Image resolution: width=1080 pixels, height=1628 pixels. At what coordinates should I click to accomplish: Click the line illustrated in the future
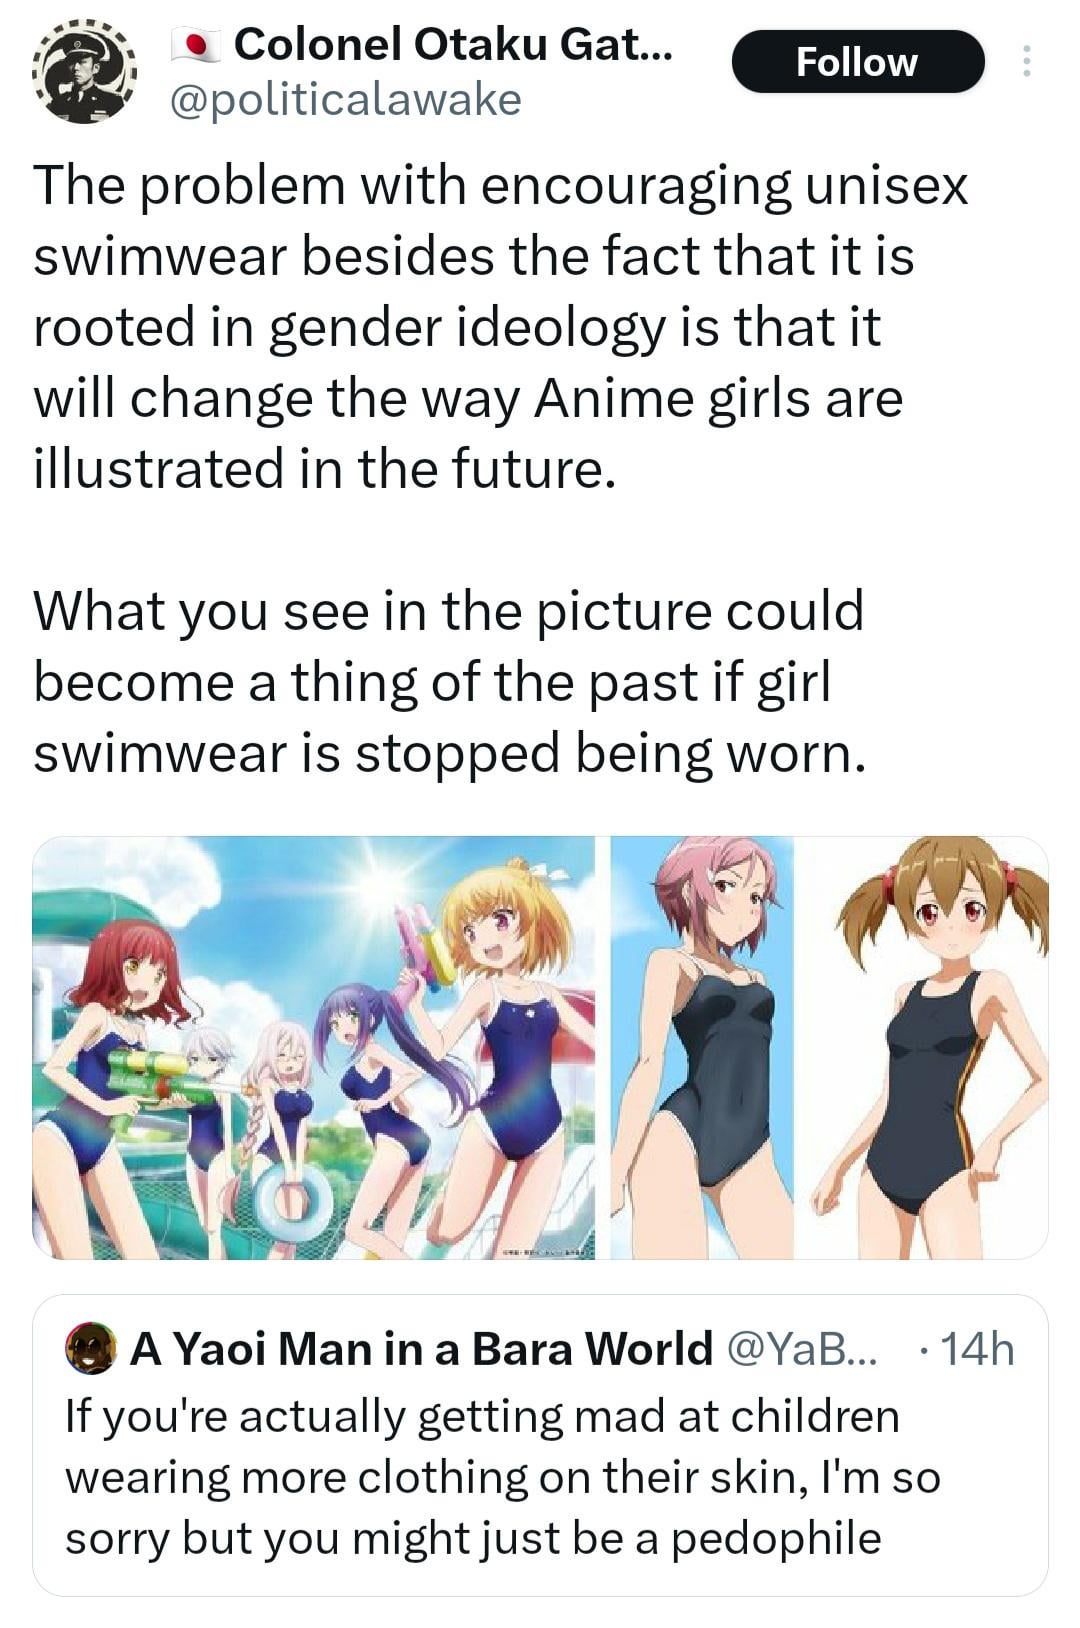tap(324, 468)
